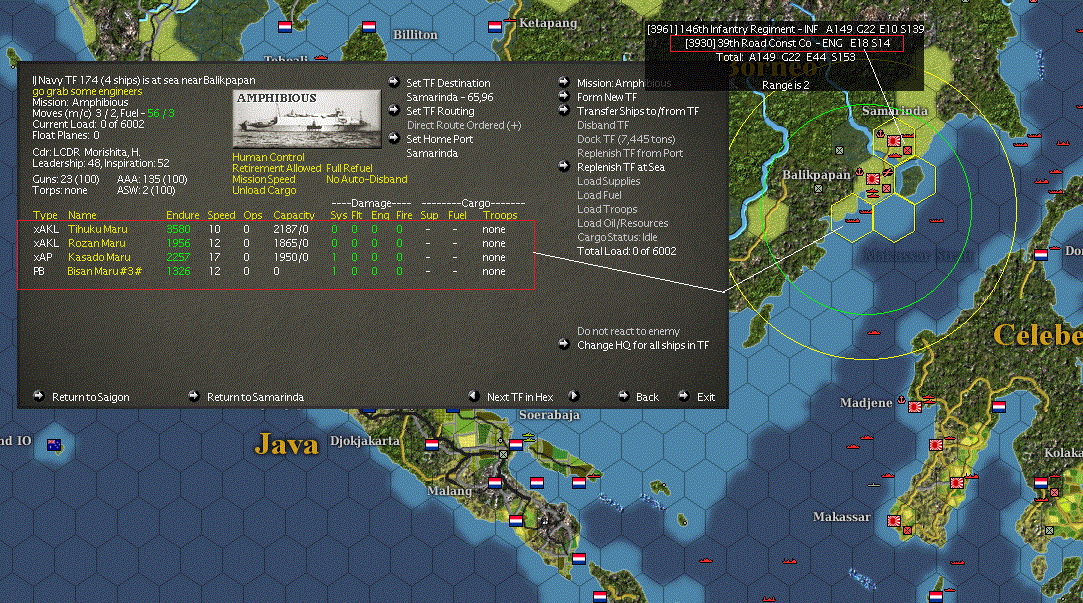Viewport: 1083px width, 603px height.
Task: Select the anchor port icon at Balikpapan
Action: tap(859, 171)
